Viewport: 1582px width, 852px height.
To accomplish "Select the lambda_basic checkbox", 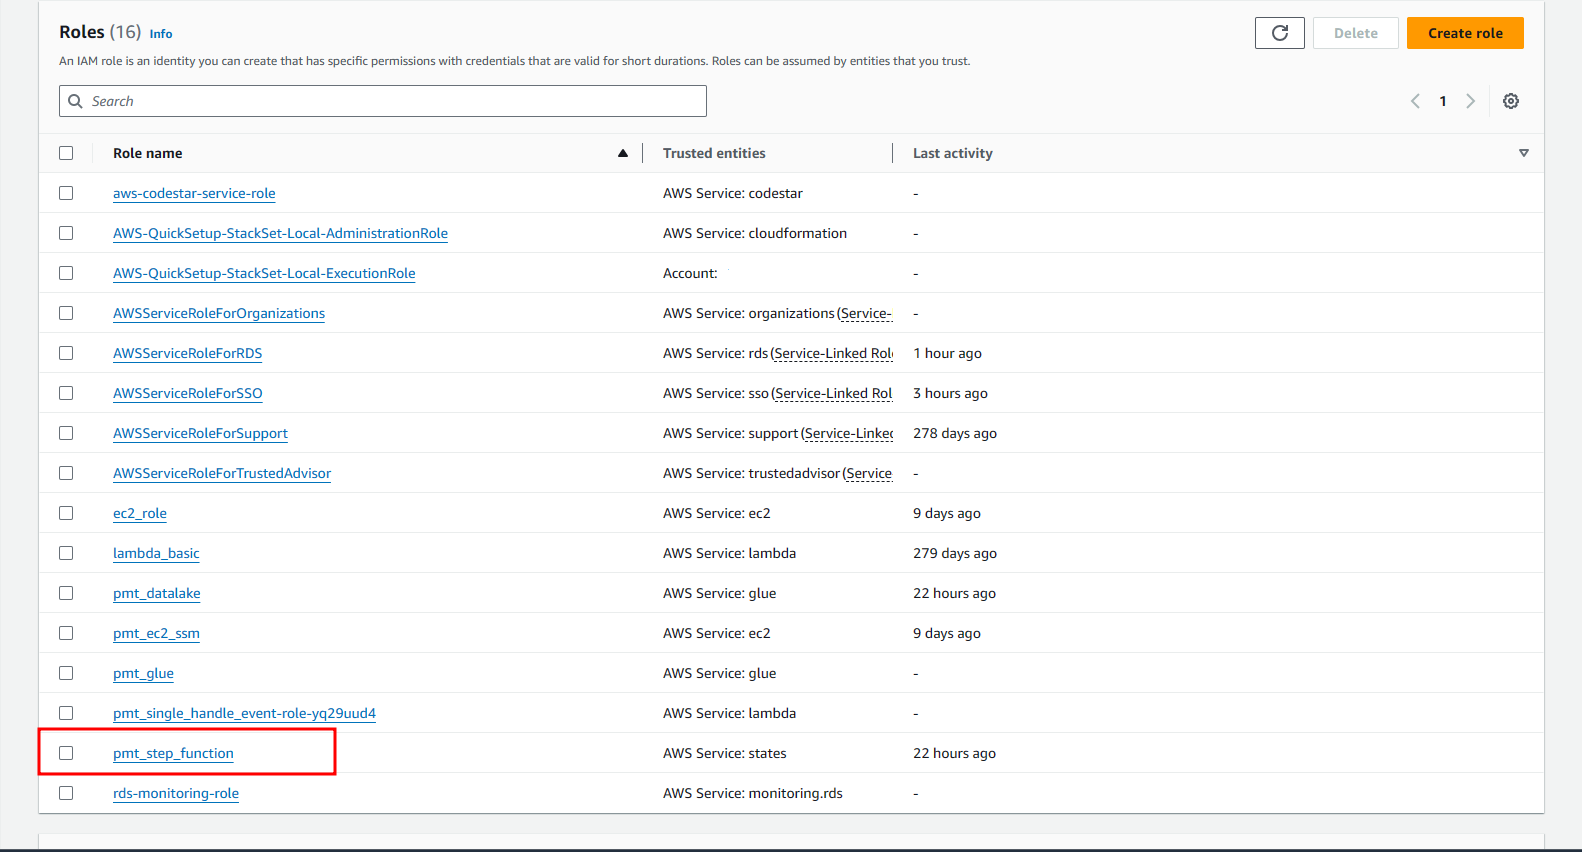I will [x=66, y=553].
